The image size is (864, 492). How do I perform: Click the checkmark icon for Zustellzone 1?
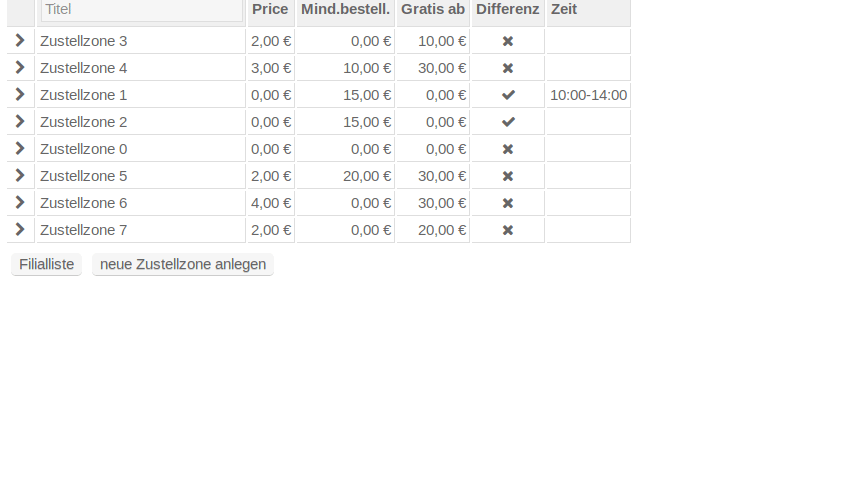point(508,95)
